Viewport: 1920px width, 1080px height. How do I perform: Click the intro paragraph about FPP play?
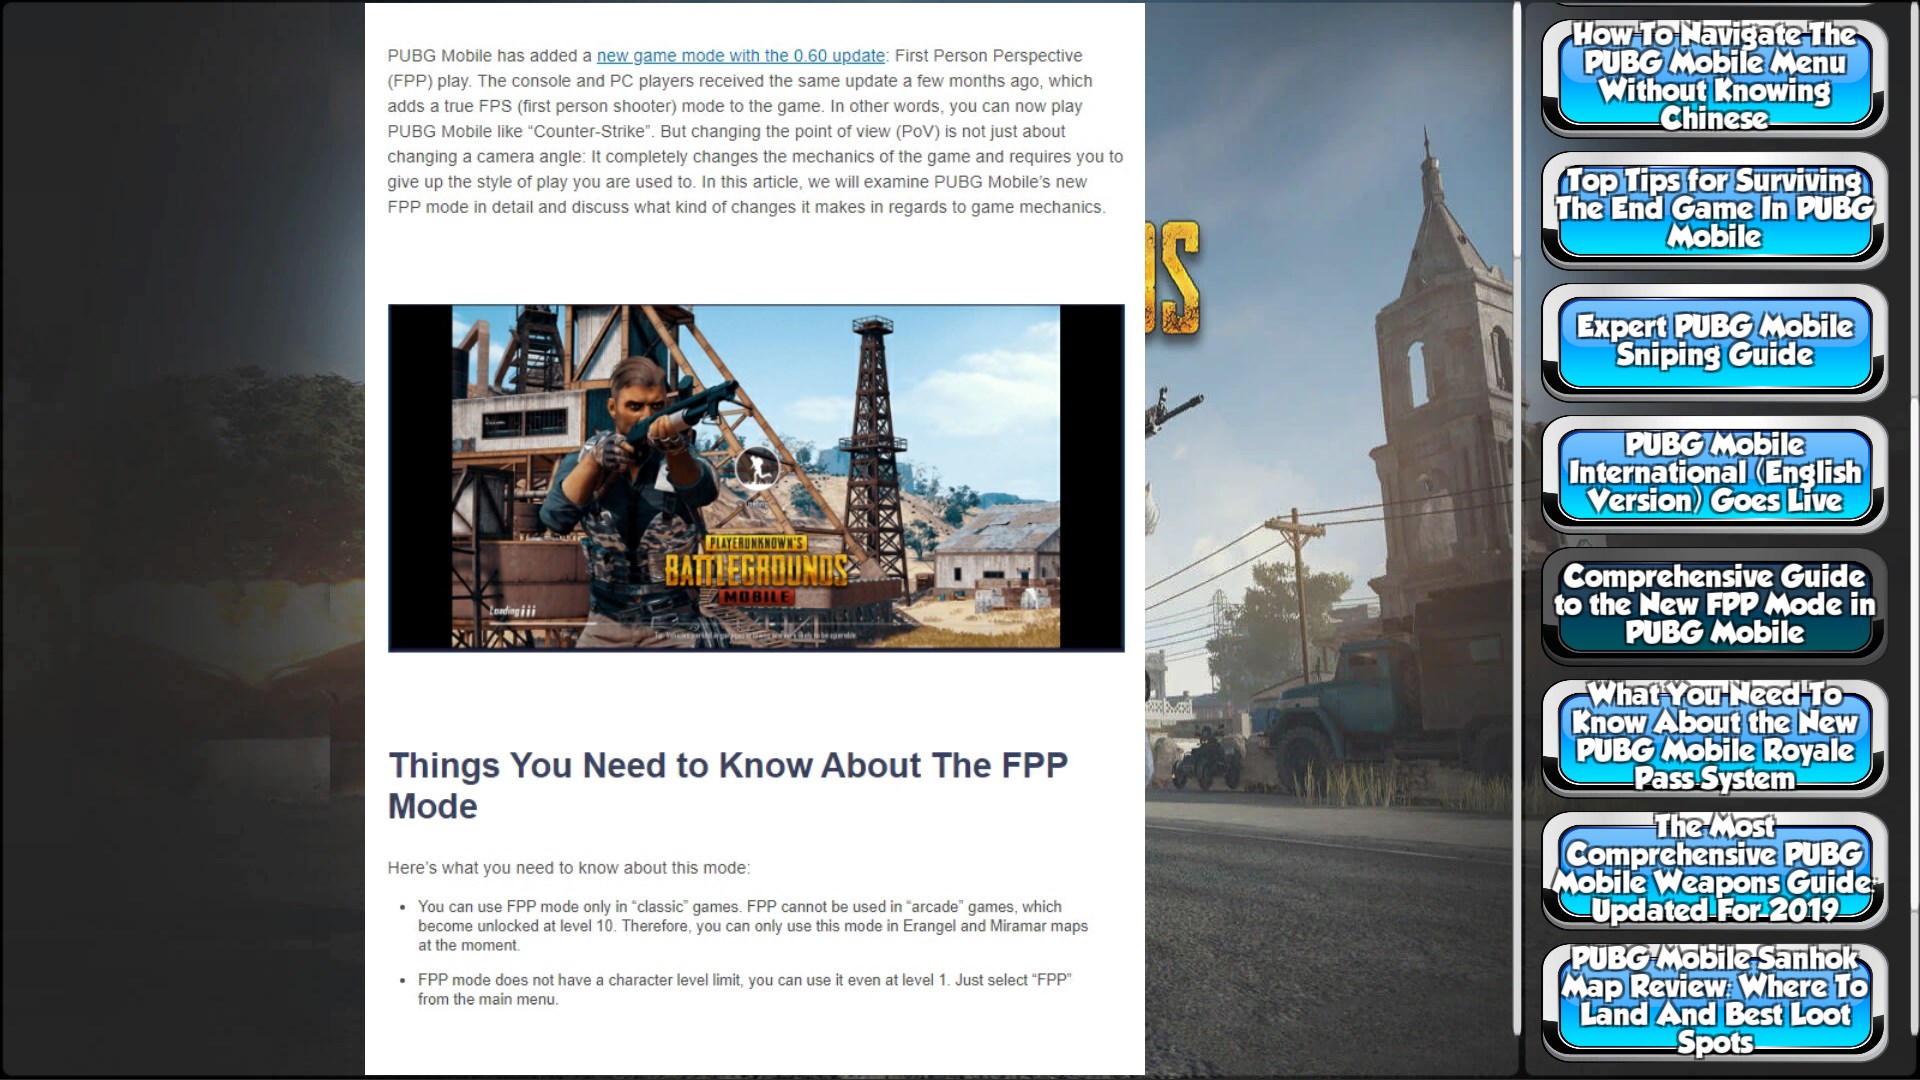click(x=755, y=131)
